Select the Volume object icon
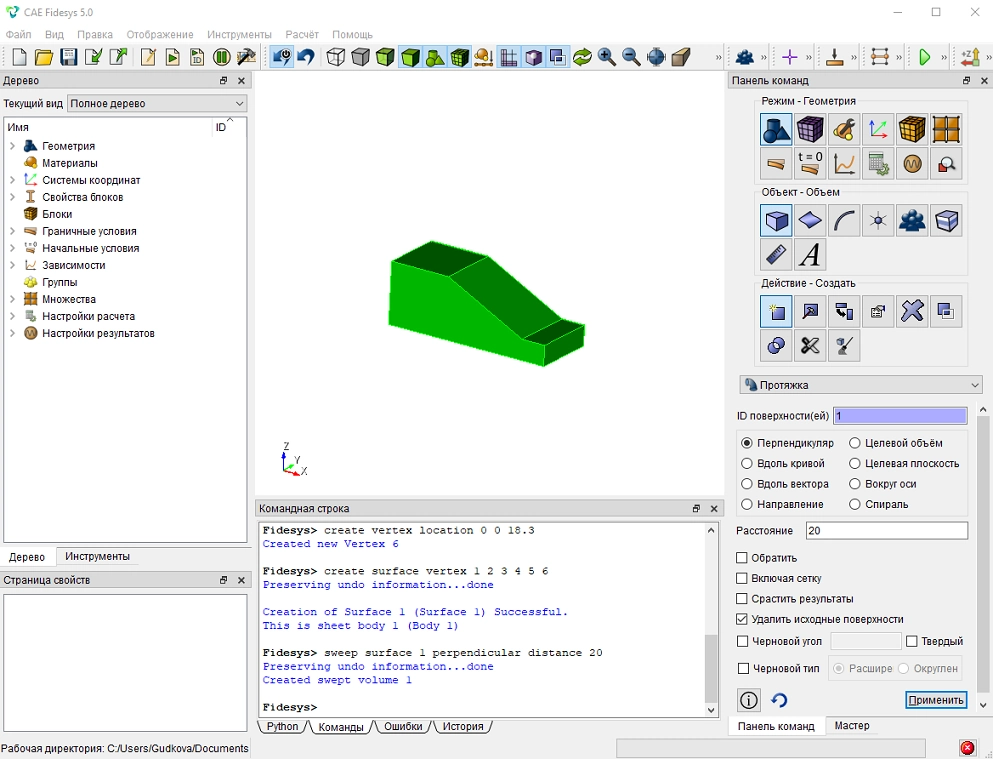This screenshot has width=993, height=759. 776,220
